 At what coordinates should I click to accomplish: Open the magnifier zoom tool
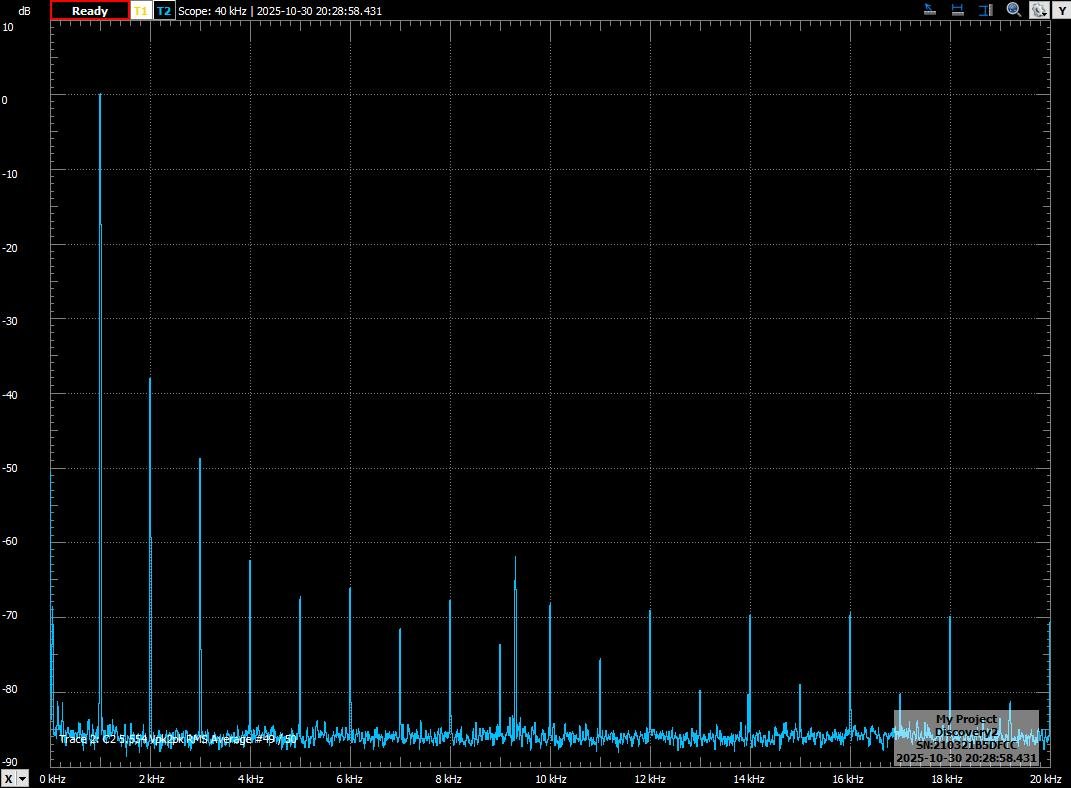coord(1013,10)
